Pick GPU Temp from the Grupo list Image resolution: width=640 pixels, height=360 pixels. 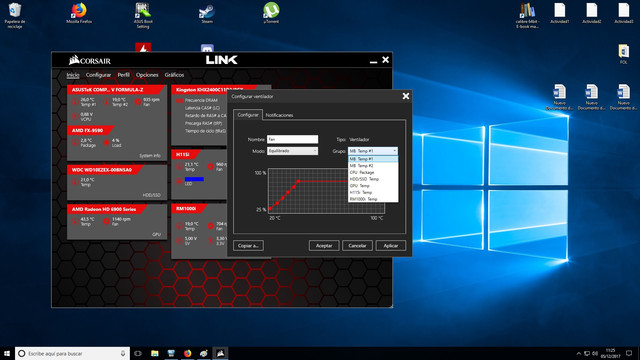pyautogui.click(x=373, y=186)
